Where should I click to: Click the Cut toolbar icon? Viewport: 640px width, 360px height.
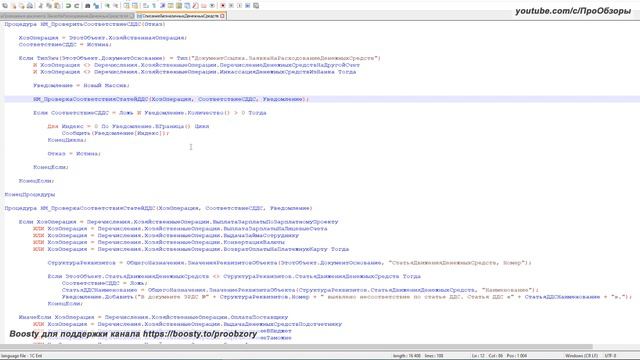pyautogui.click(x=40, y=6)
